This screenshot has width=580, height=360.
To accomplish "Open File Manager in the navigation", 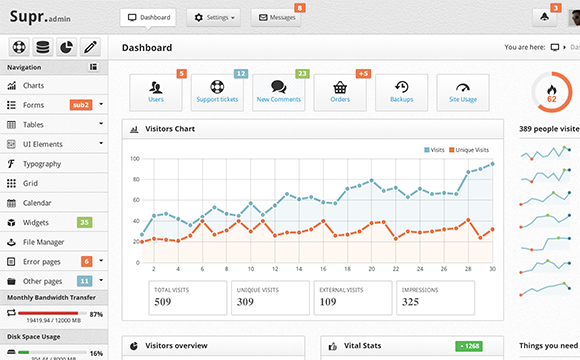I will (54, 242).
